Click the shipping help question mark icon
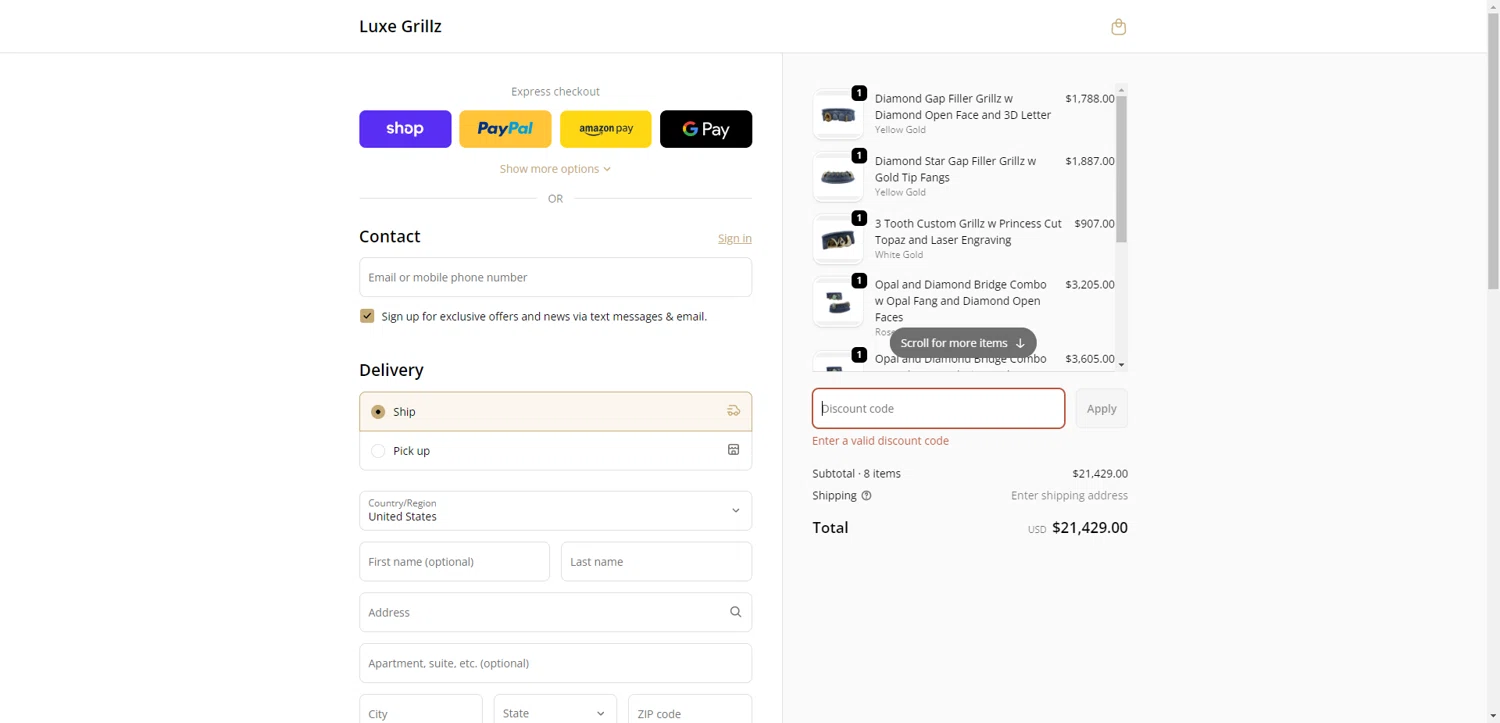Image resolution: width=1500 pixels, height=723 pixels. (866, 496)
